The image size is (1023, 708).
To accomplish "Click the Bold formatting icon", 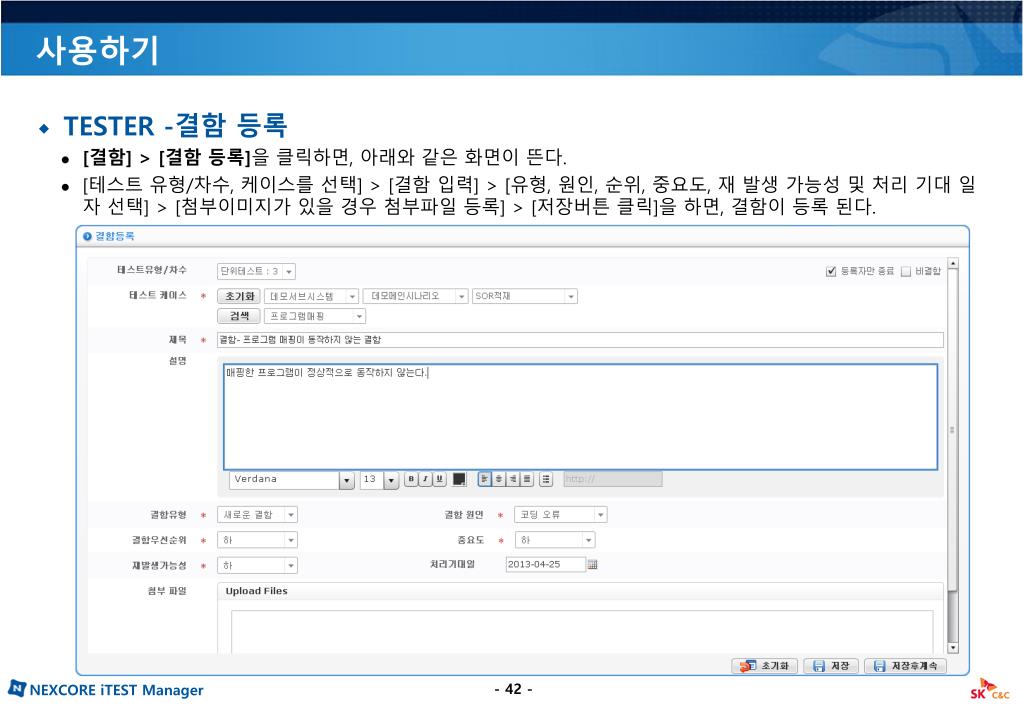I will coord(411,479).
